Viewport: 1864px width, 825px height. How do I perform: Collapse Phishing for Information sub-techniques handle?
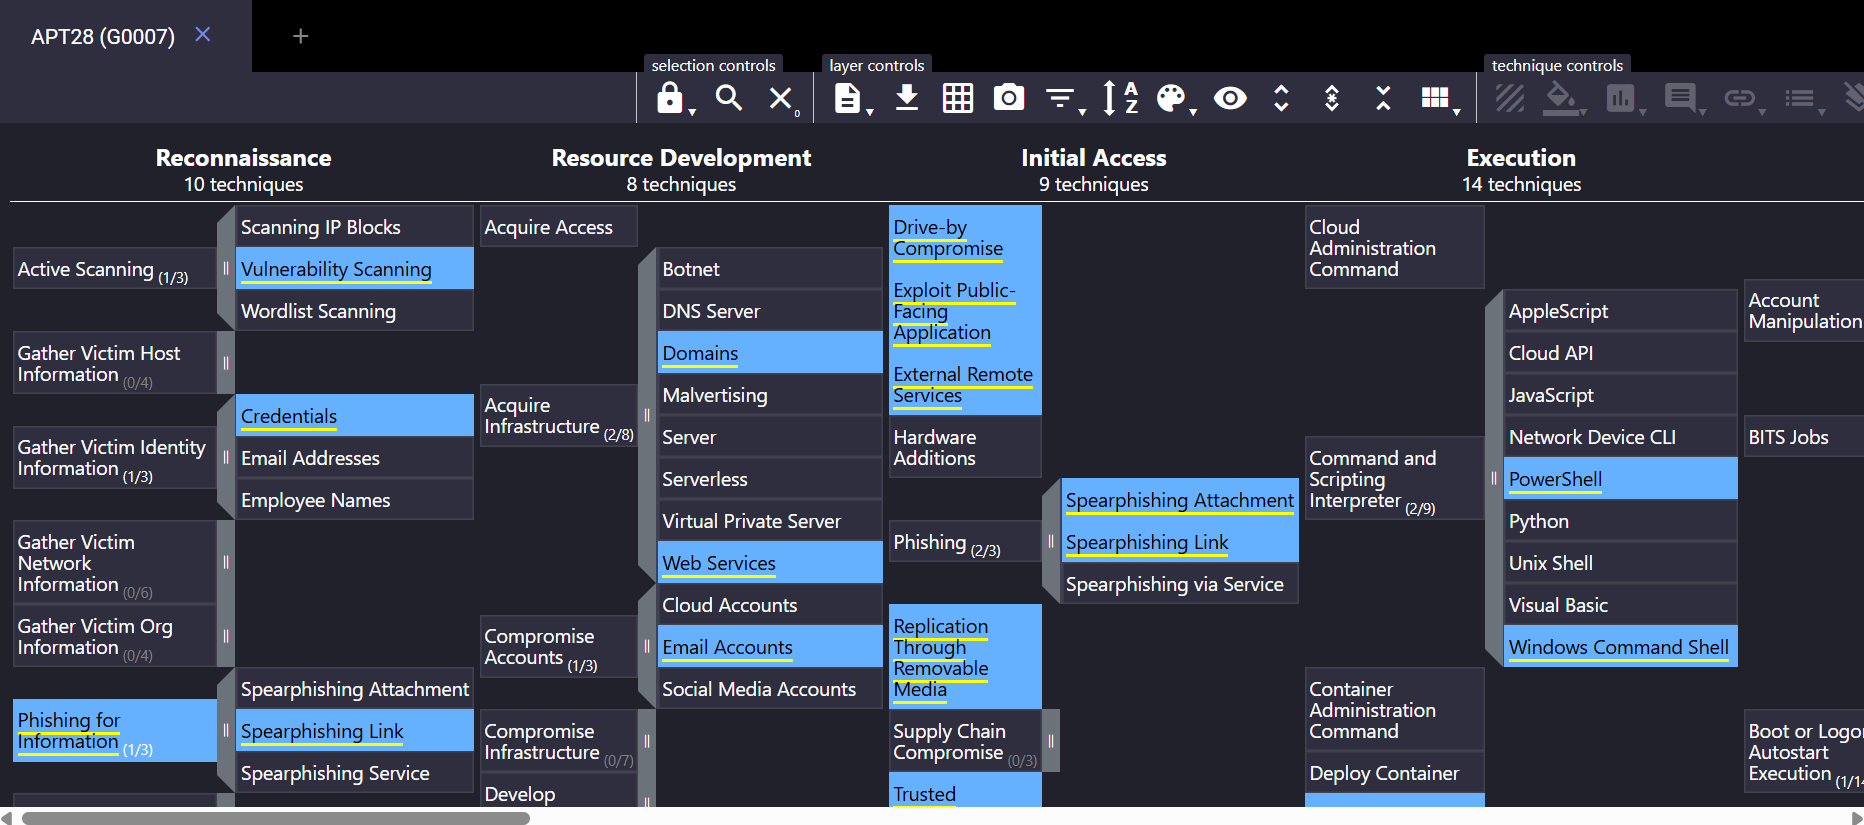(226, 730)
